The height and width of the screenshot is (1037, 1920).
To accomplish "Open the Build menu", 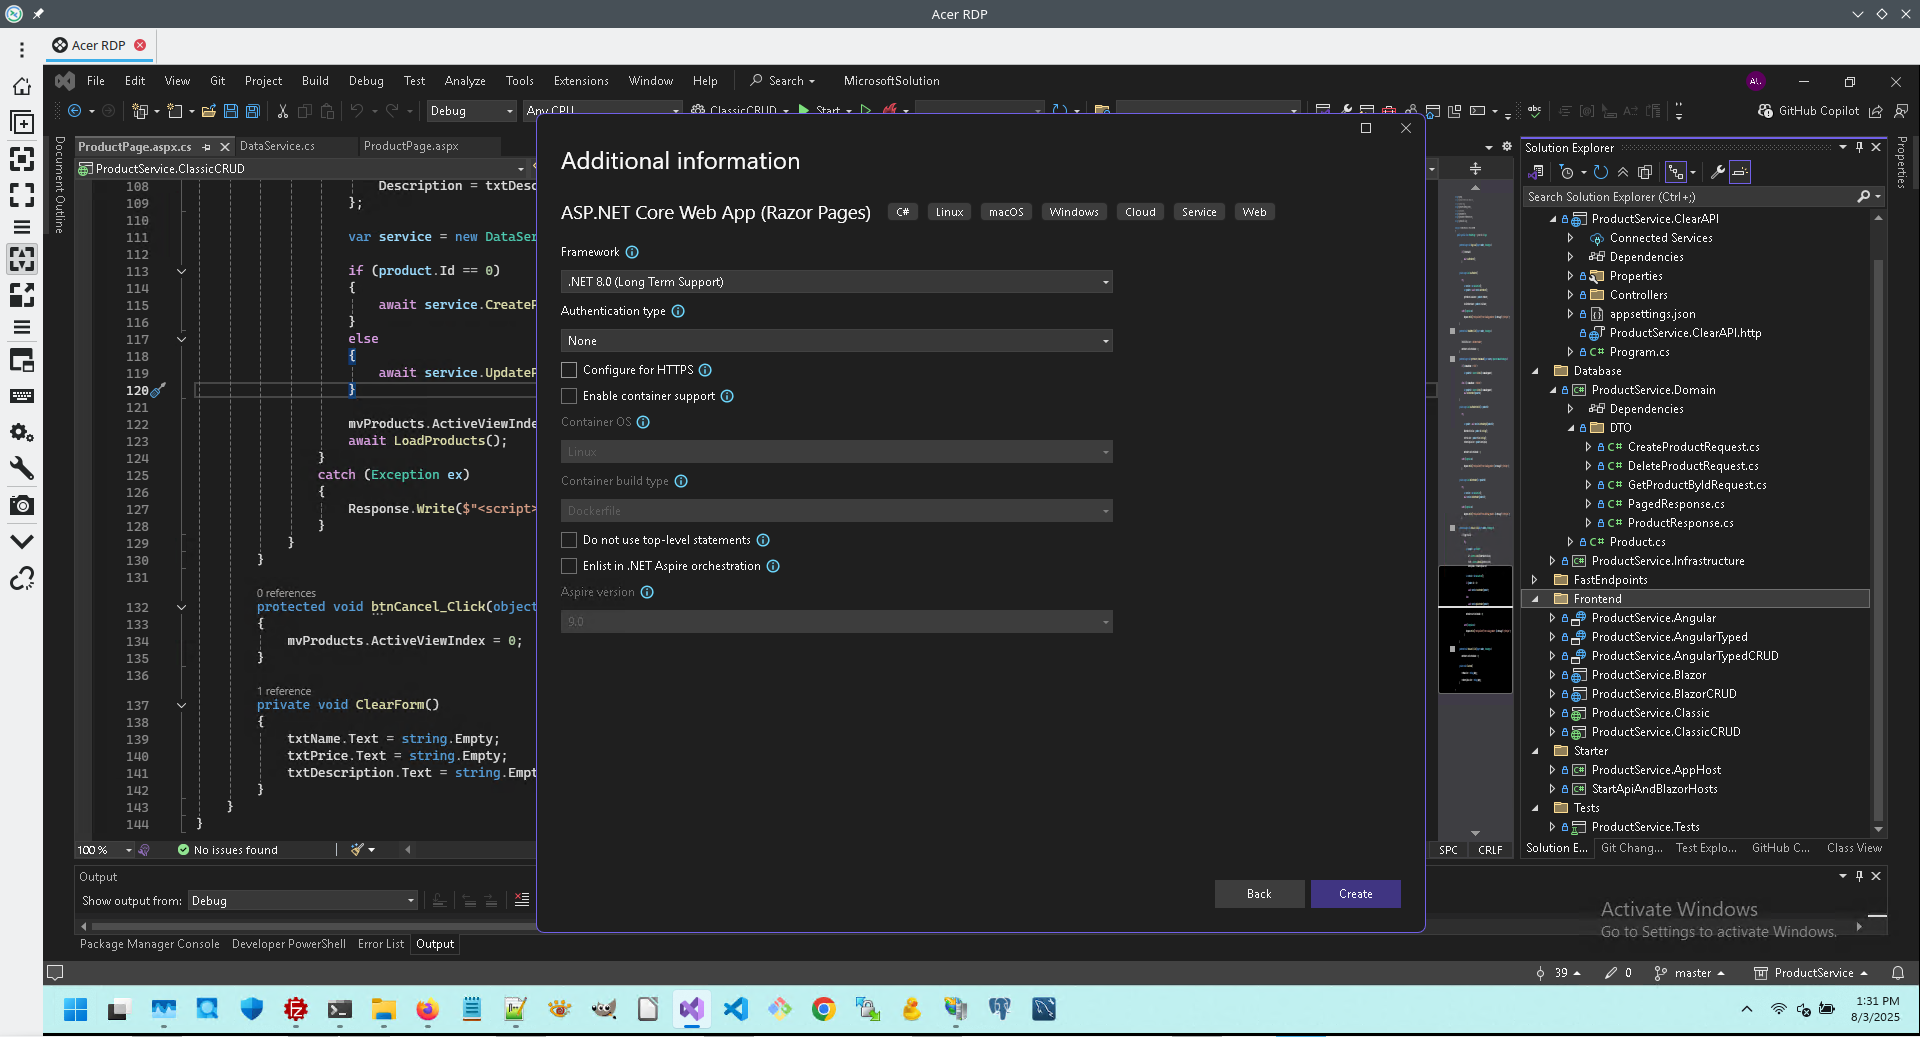I will [315, 81].
